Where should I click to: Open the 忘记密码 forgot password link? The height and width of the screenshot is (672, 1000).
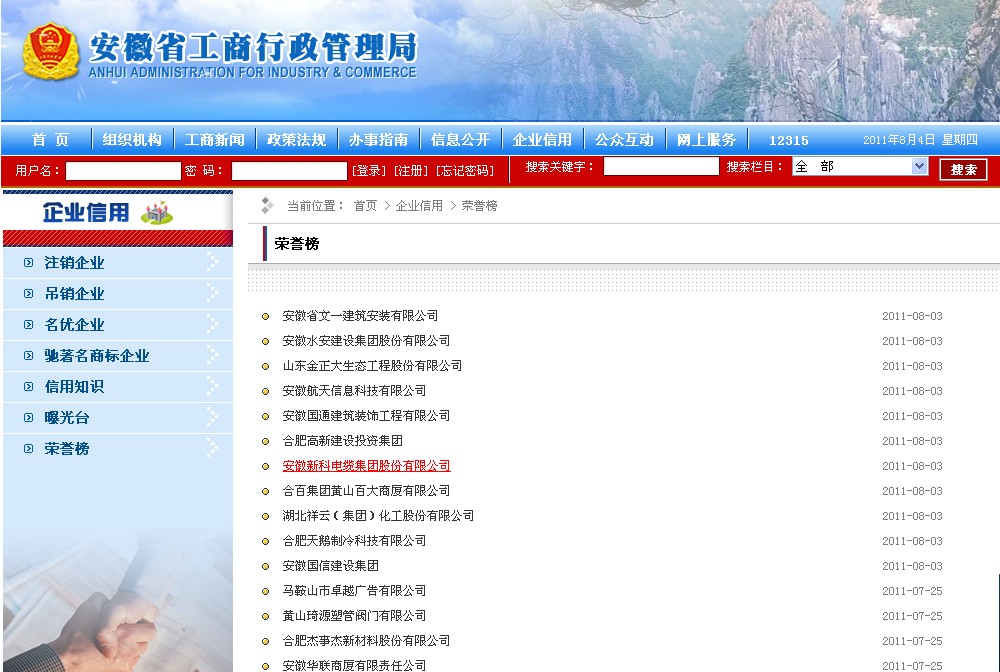pos(466,171)
